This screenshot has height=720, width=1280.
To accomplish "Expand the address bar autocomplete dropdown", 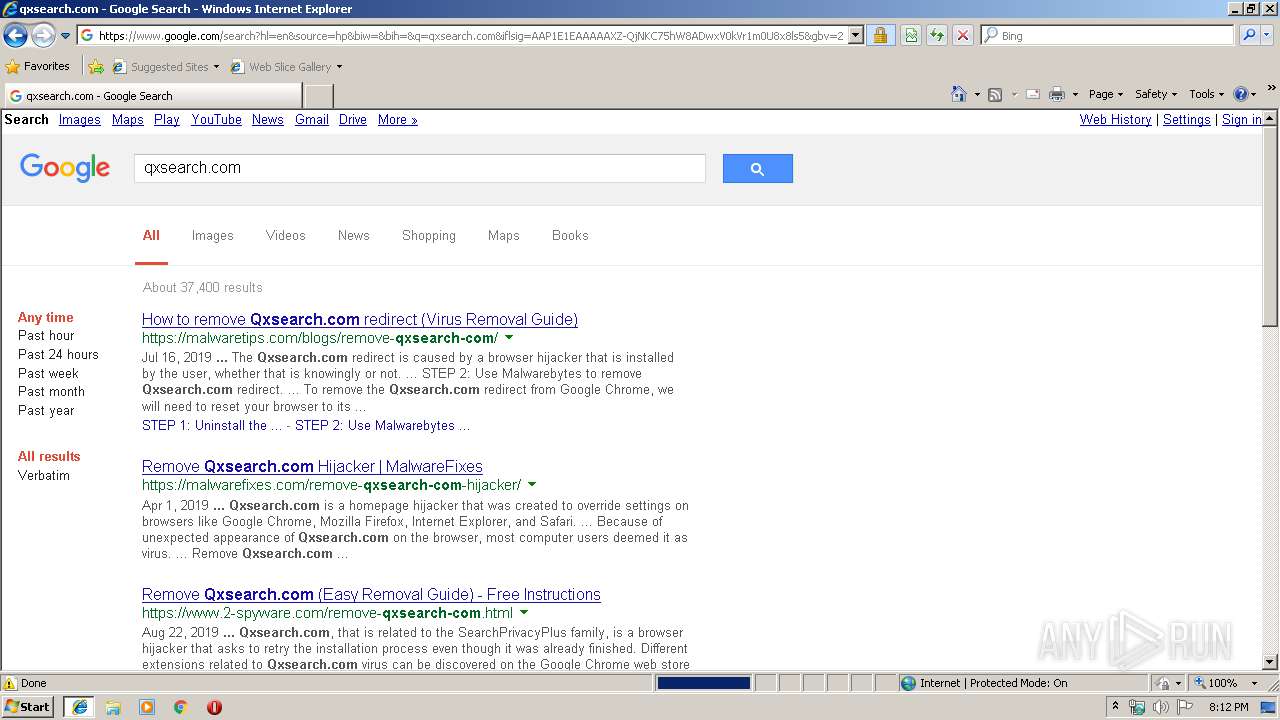I will (856, 35).
